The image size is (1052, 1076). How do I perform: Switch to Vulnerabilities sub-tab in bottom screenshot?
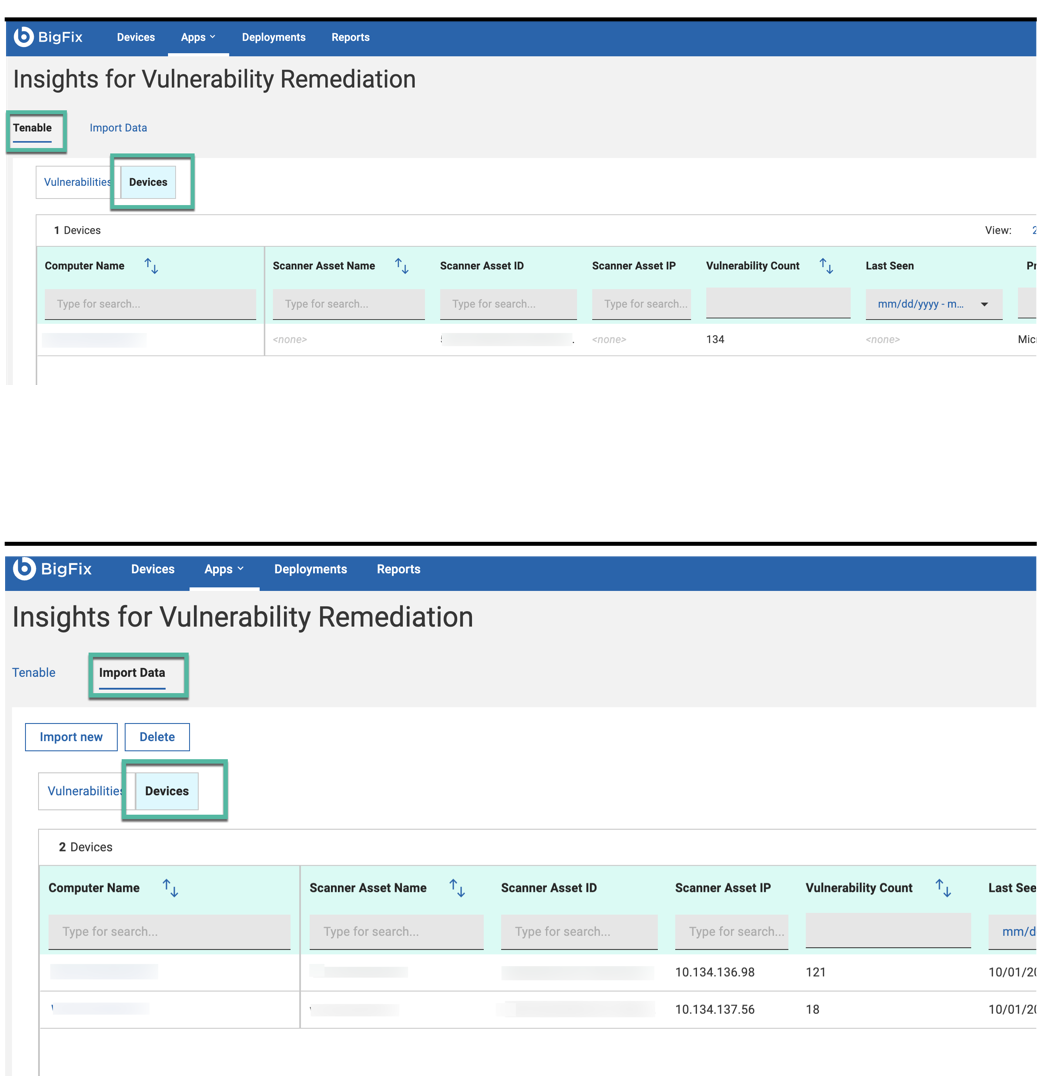point(86,791)
